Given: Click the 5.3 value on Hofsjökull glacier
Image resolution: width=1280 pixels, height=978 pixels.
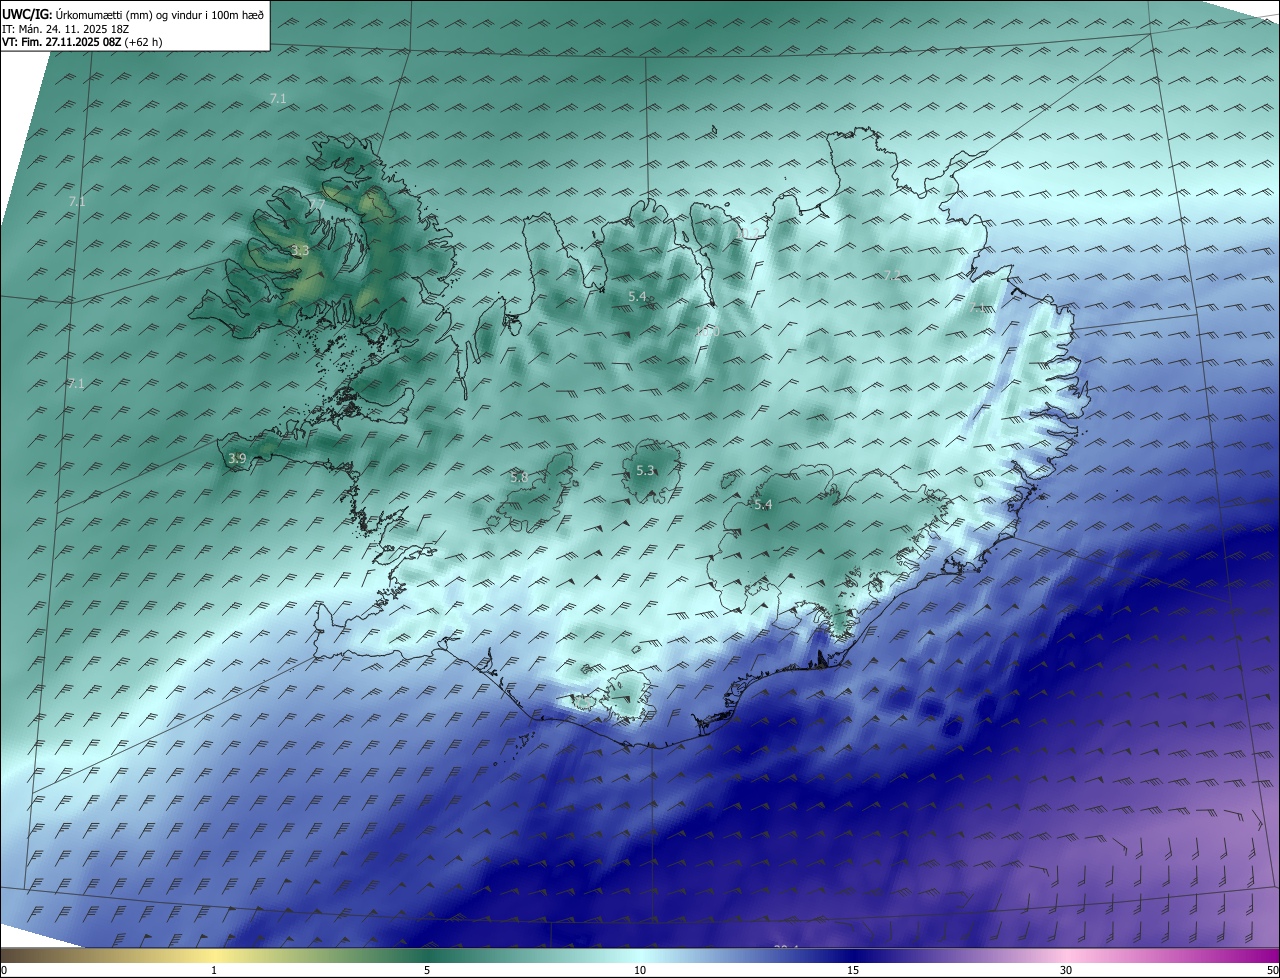Looking at the screenshot, I should point(645,471).
